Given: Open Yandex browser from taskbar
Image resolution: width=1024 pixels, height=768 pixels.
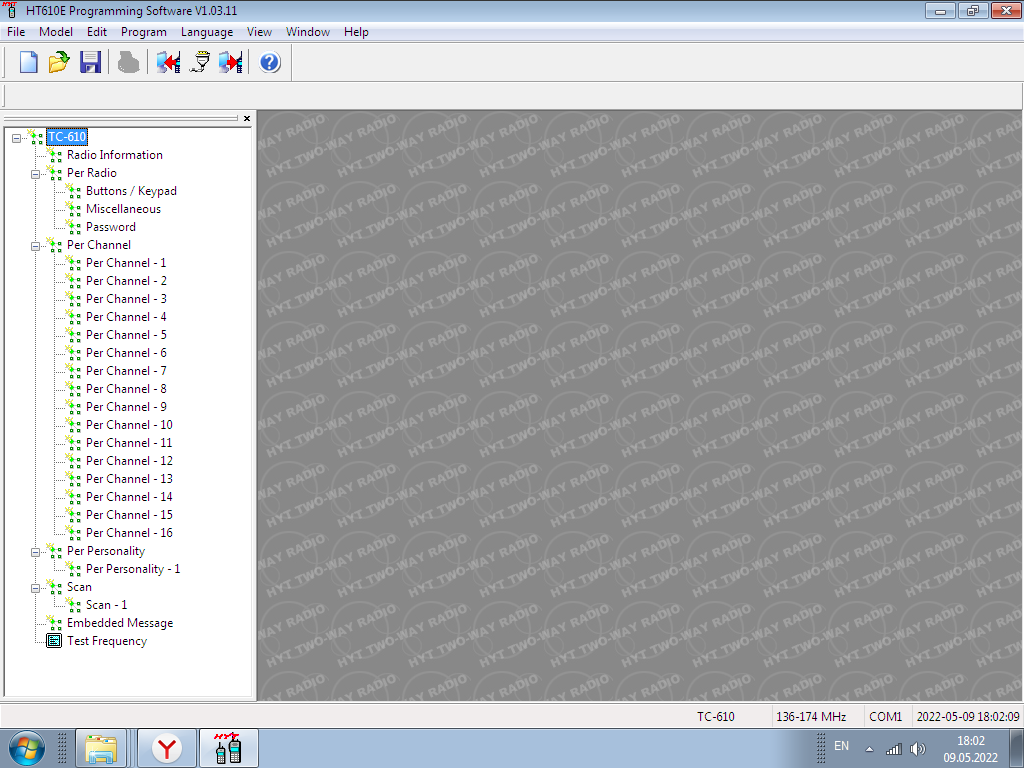Looking at the screenshot, I should [167, 748].
